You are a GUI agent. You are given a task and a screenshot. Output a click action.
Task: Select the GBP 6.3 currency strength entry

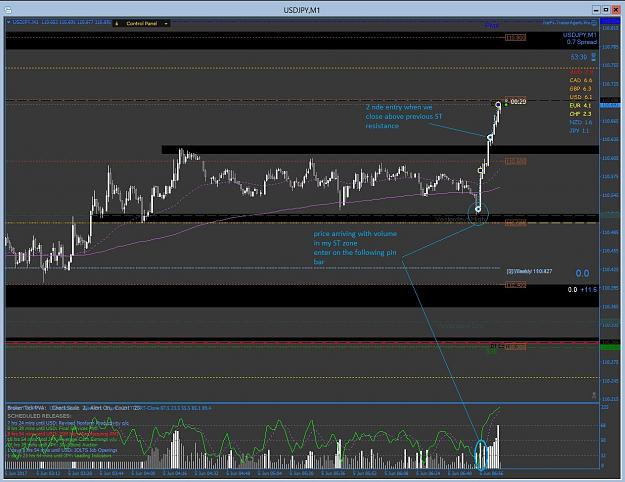tap(581, 89)
